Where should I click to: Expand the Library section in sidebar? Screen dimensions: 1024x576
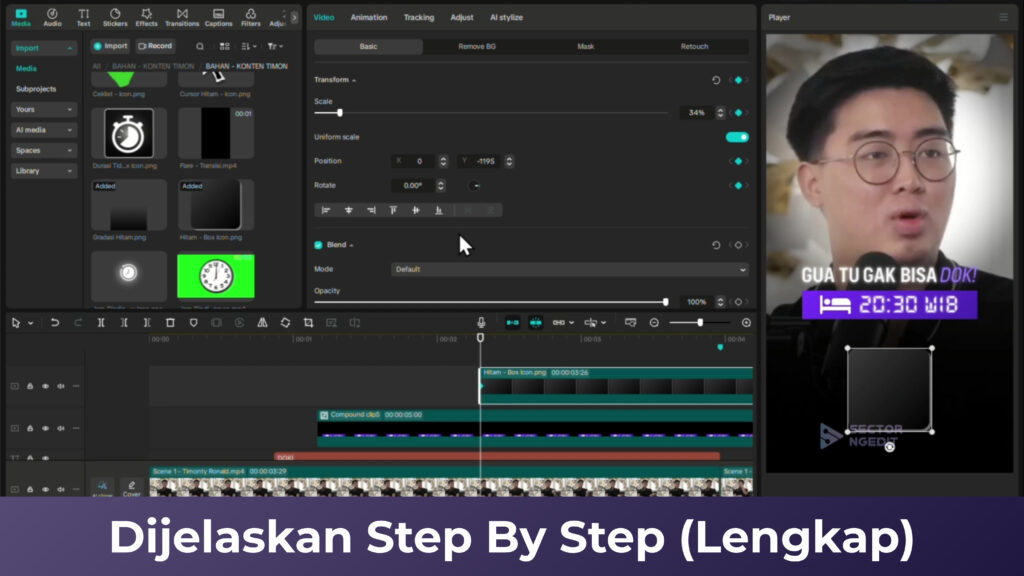[43, 171]
